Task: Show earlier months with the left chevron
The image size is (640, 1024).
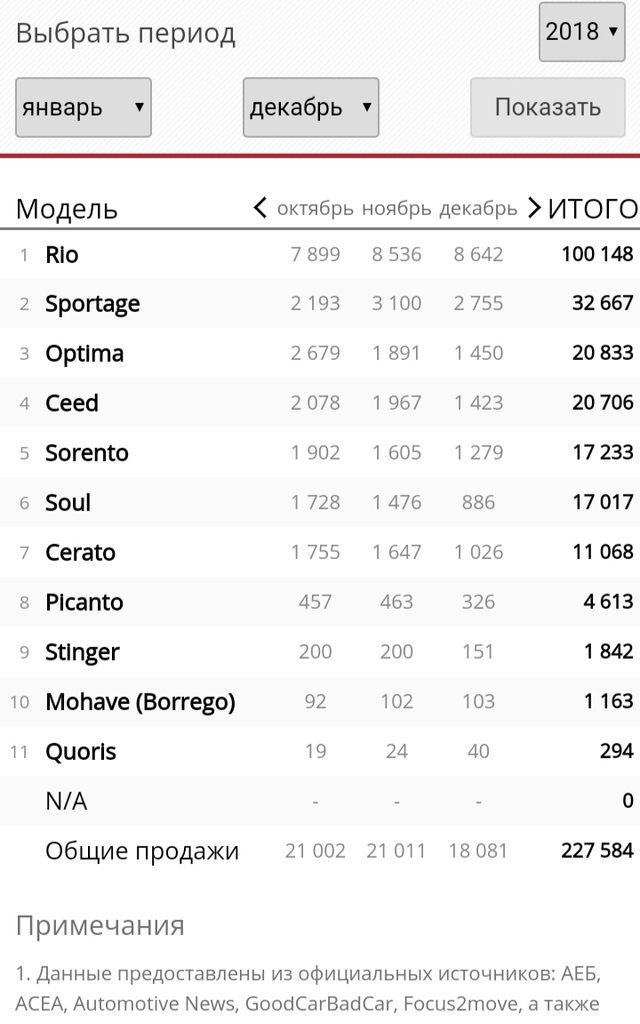Action: [x=260, y=208]
